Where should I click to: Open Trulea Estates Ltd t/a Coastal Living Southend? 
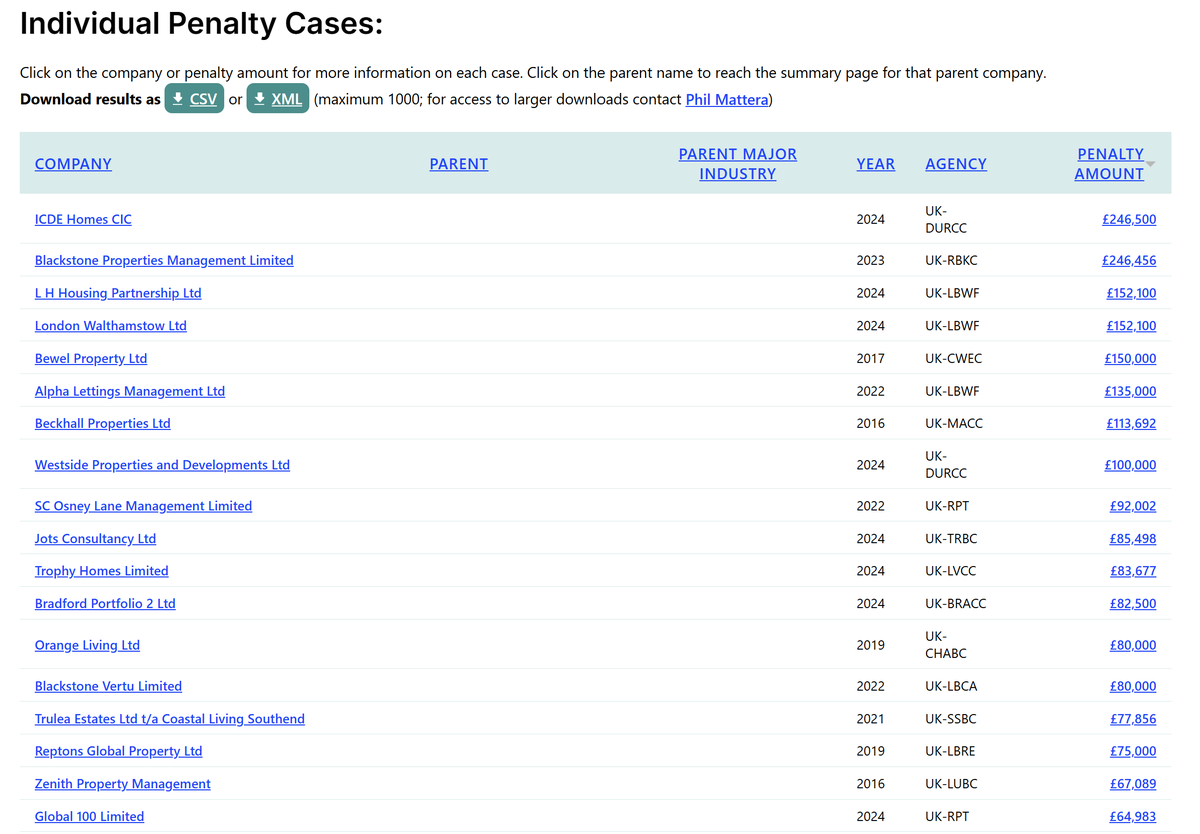point(170,719)
